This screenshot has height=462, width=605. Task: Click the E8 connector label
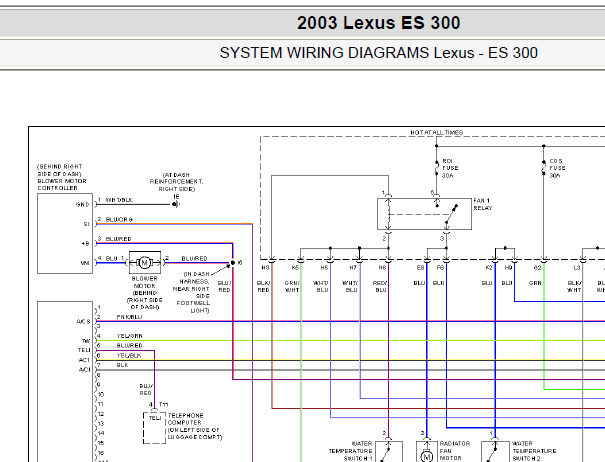[421, 267]
